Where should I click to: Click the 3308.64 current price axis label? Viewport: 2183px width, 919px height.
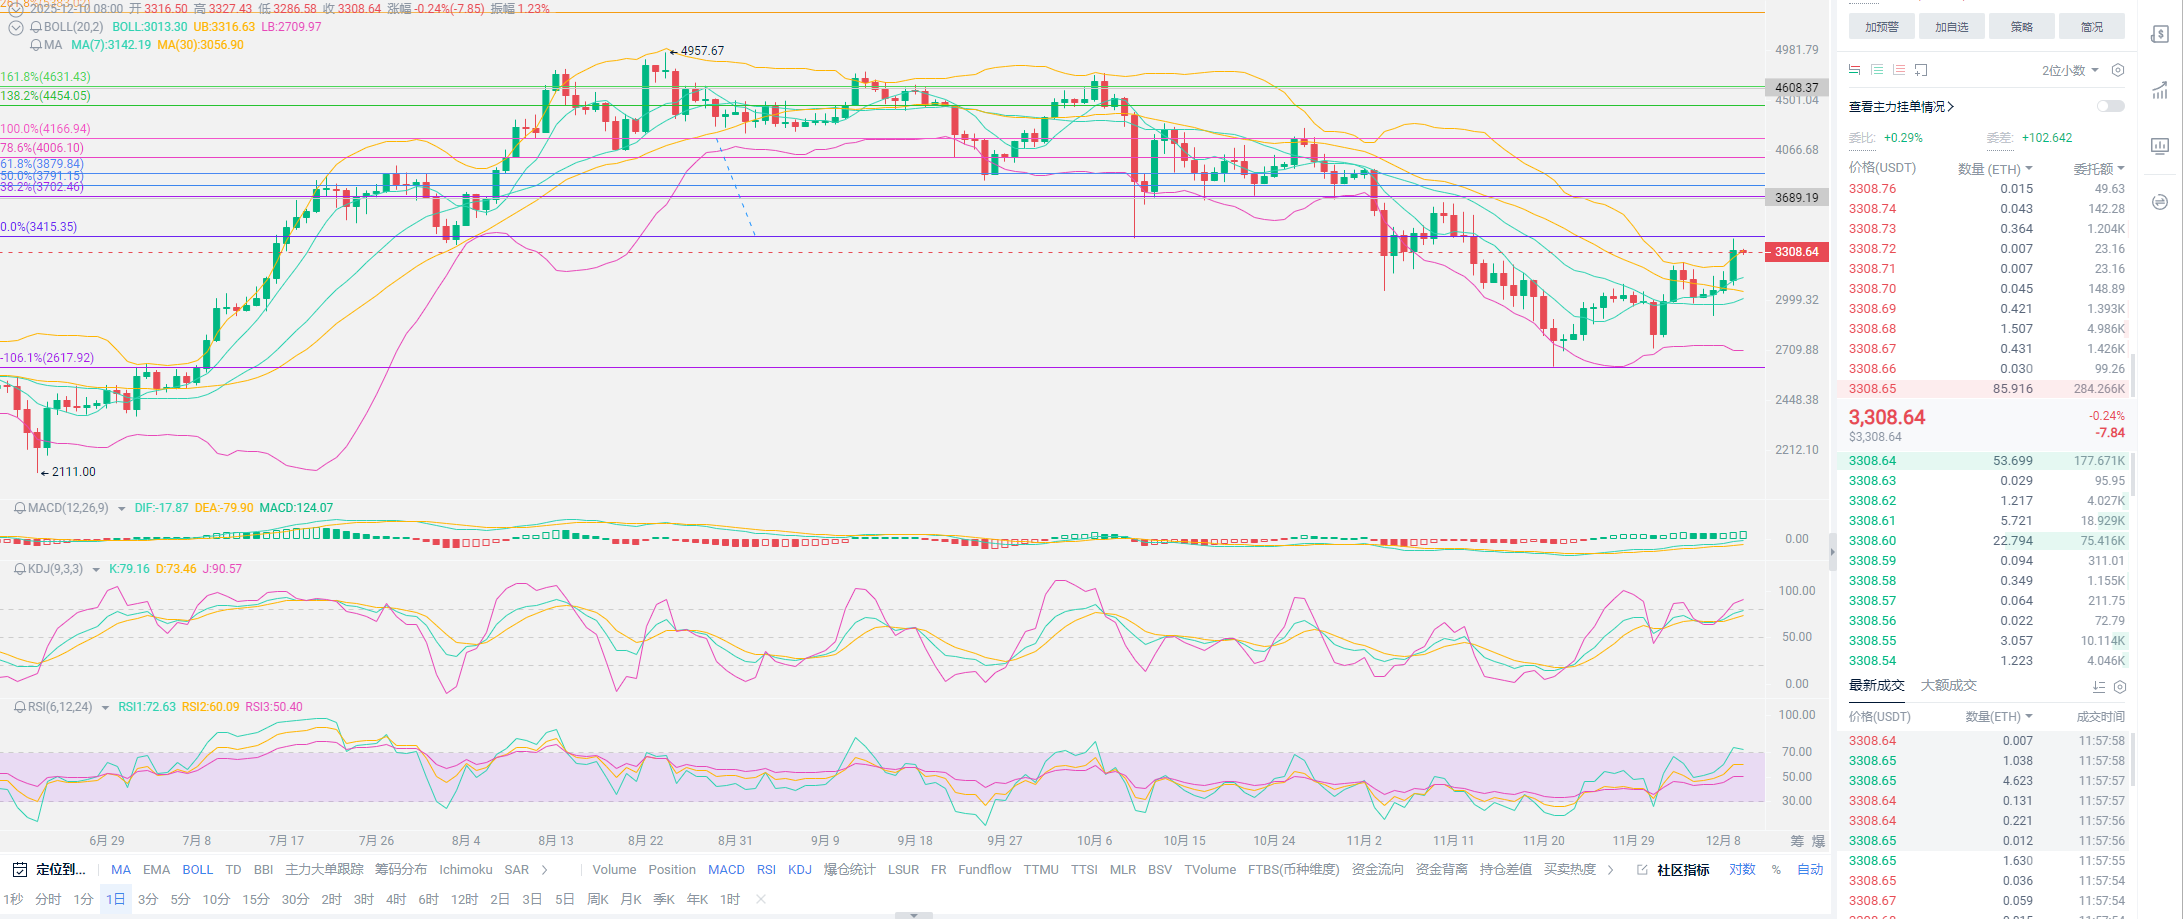click(x=1796, y=252)
